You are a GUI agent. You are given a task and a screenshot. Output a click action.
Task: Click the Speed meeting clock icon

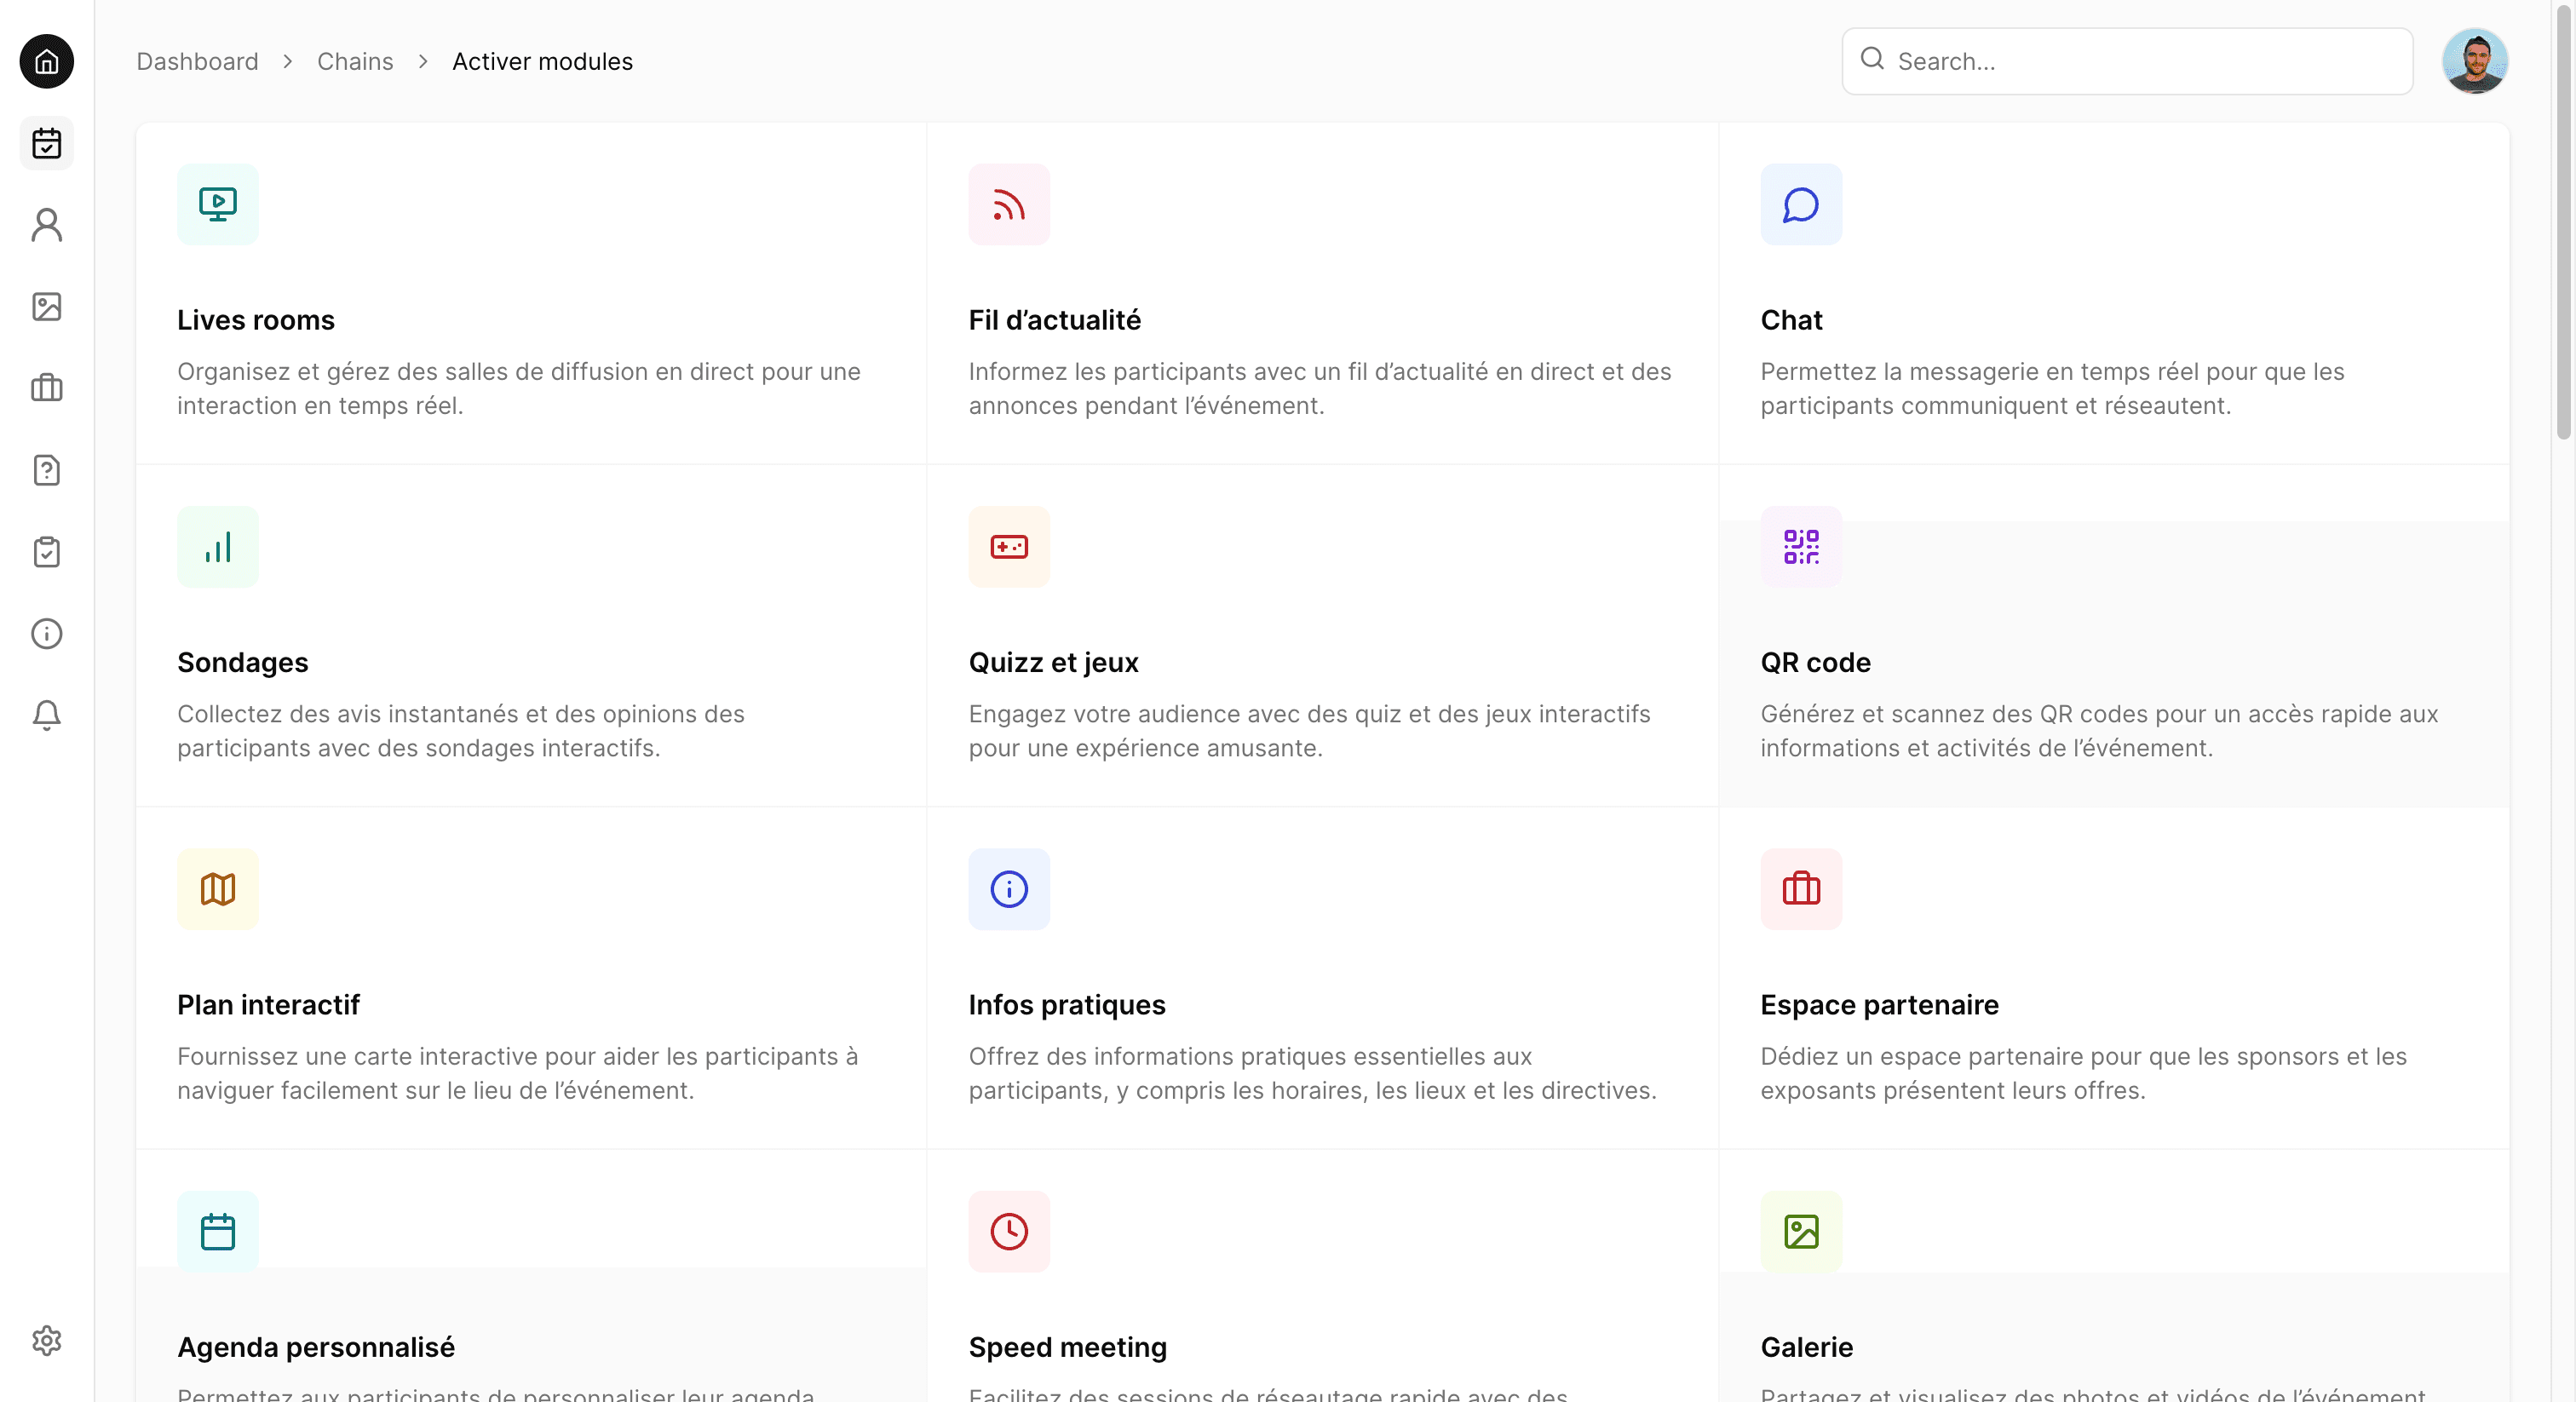coord(1009,1231)
